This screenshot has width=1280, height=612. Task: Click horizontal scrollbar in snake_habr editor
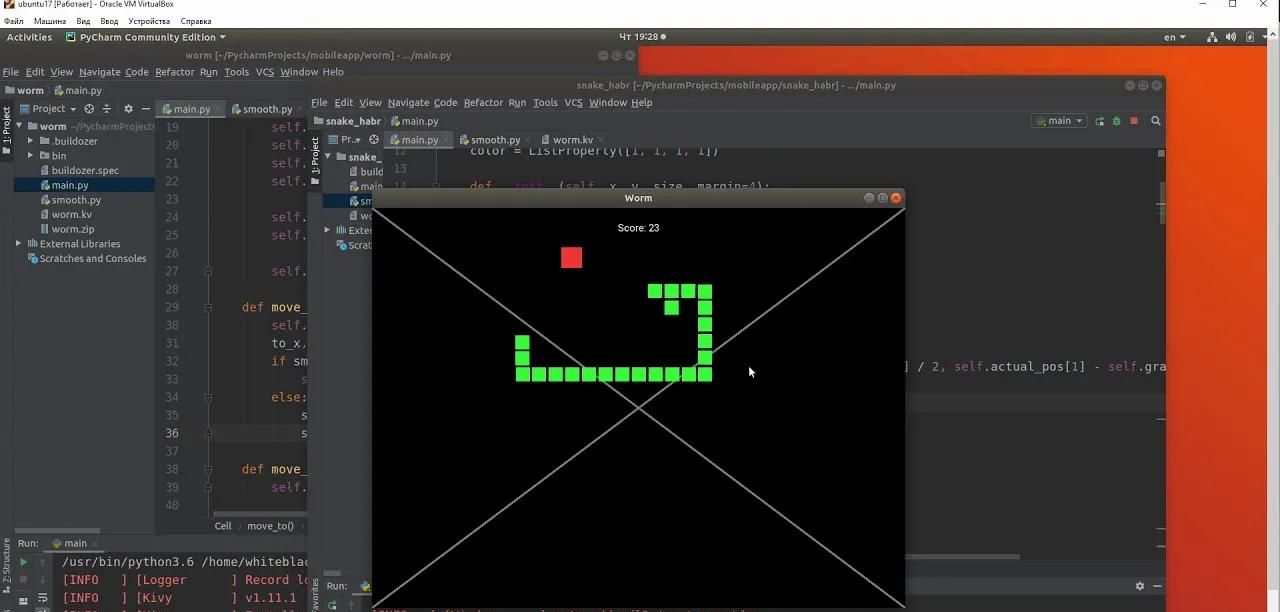962,557
